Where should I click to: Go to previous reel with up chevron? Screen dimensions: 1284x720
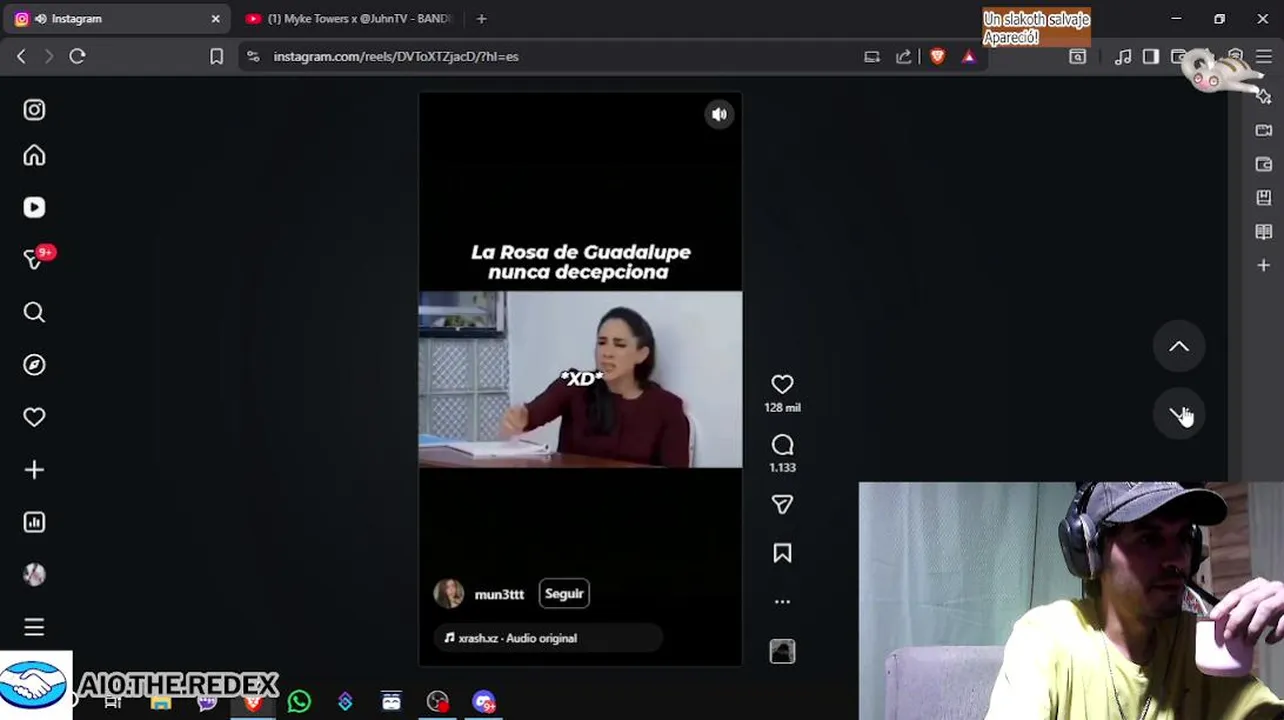point(1179,347)
